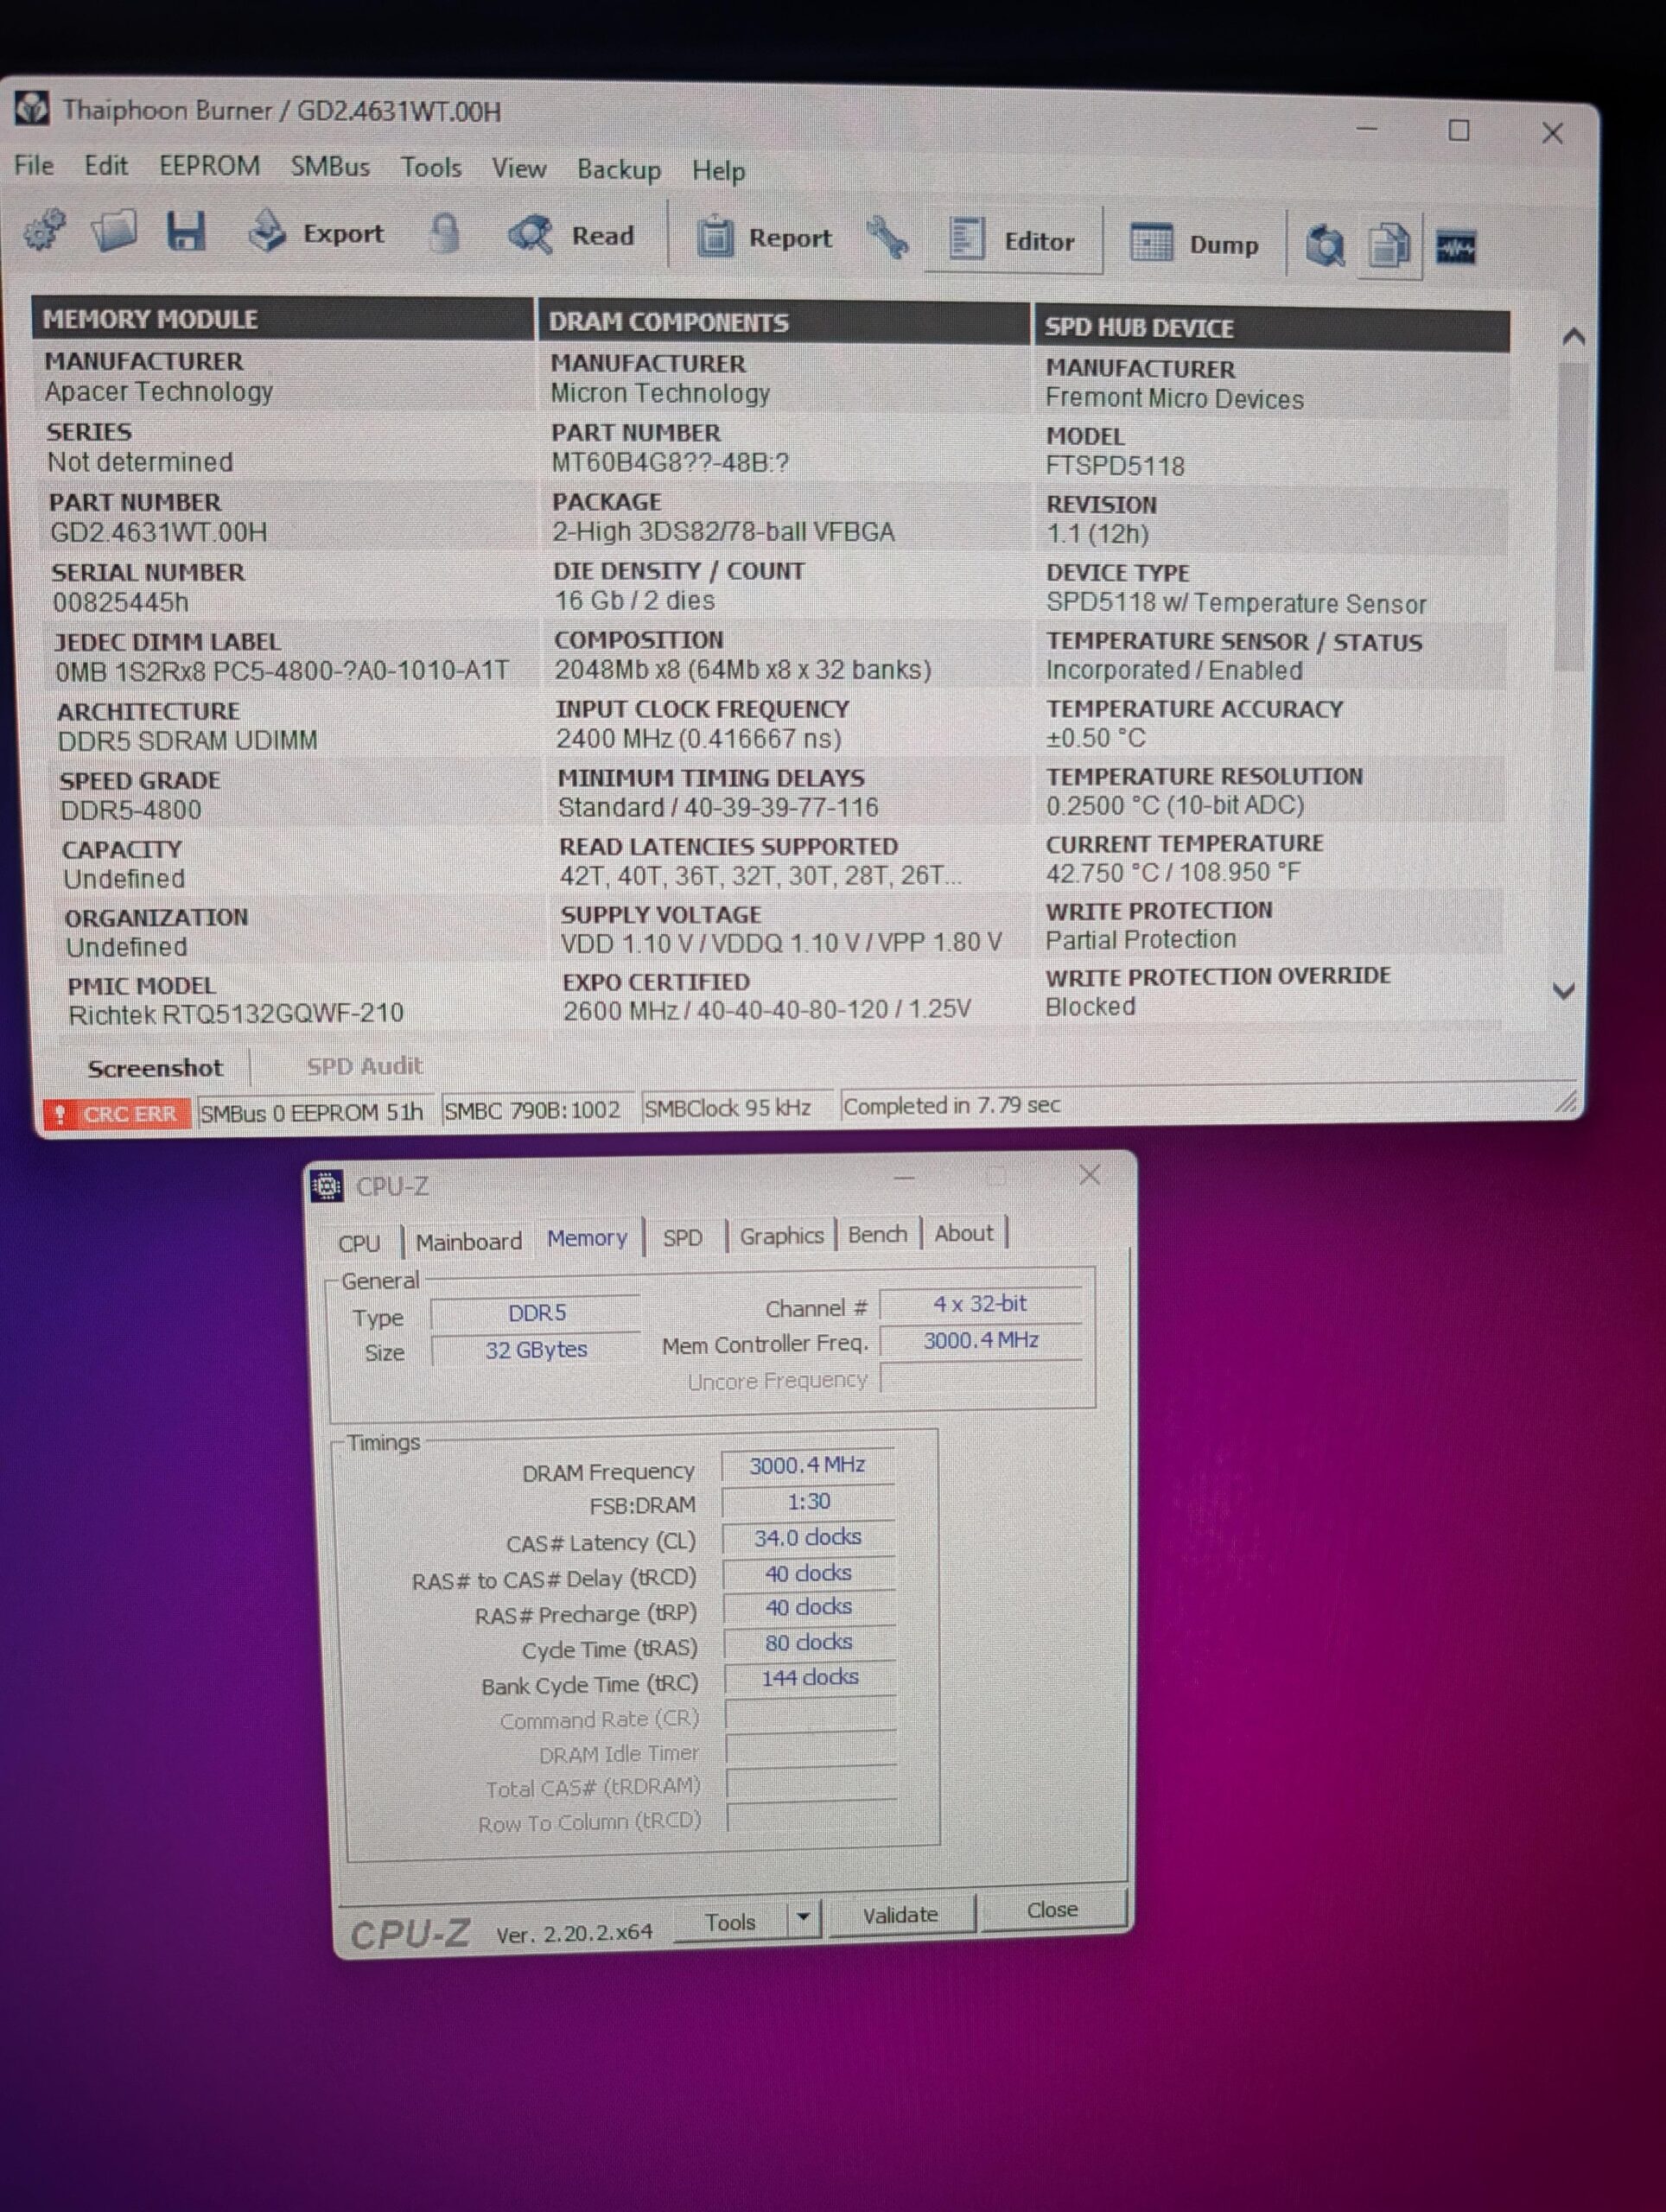Click the DRAM COMPONENTS column header

tap(784, 322)
